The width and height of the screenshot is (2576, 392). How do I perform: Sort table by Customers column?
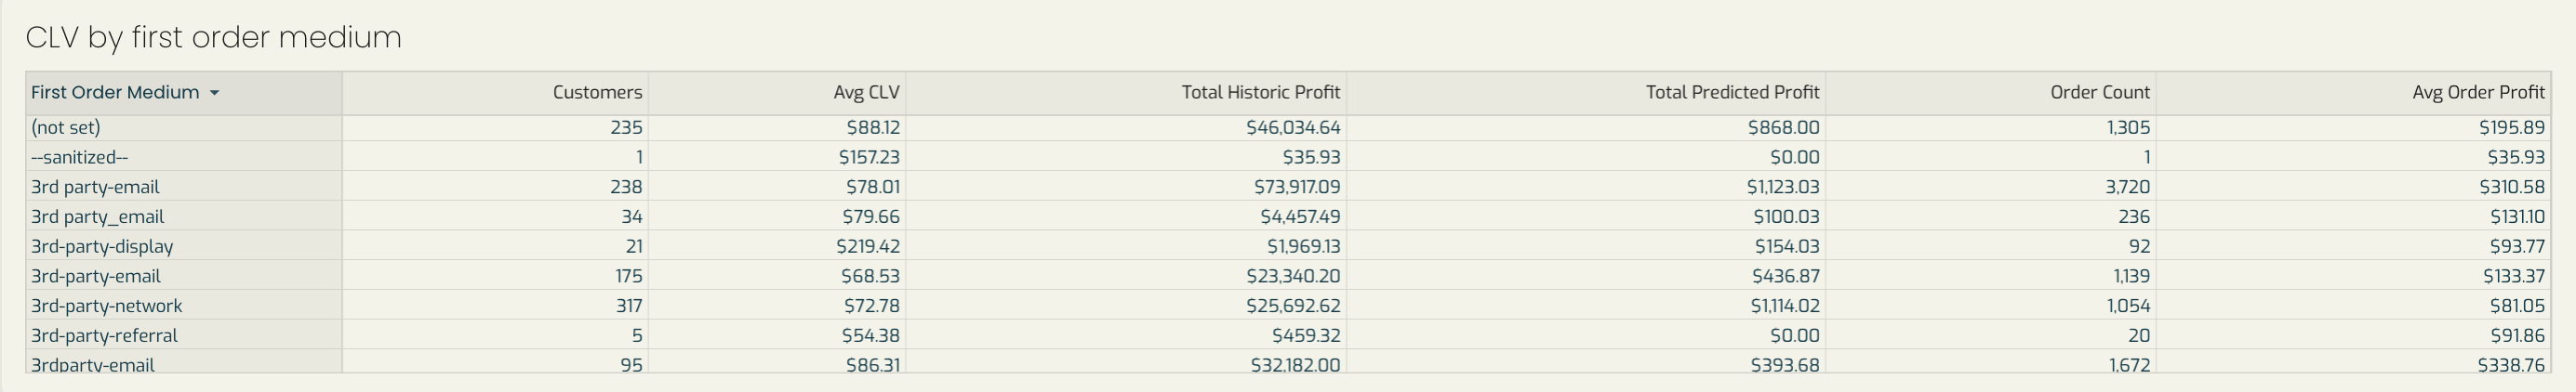(597, 93)
